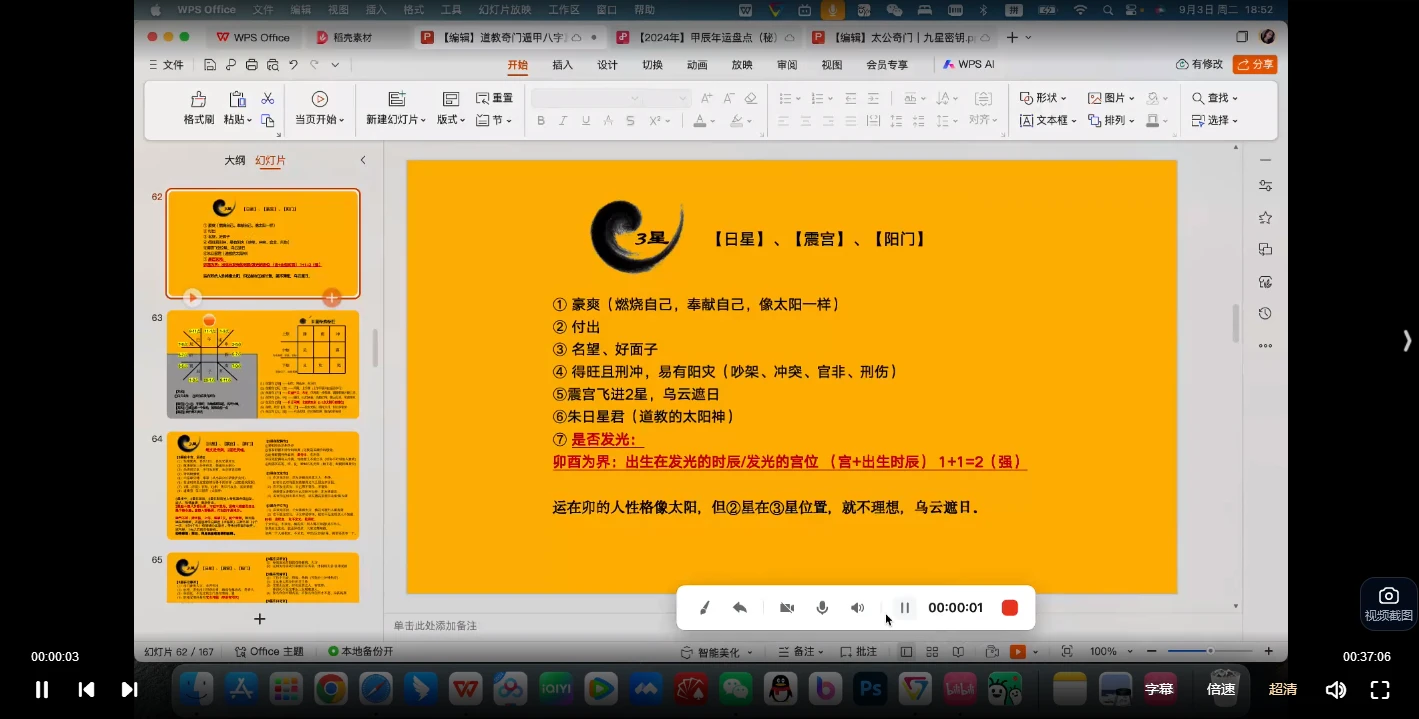Click the reading view book icon
This screenshot has height=719, width=1419.
tap(958, 652)
